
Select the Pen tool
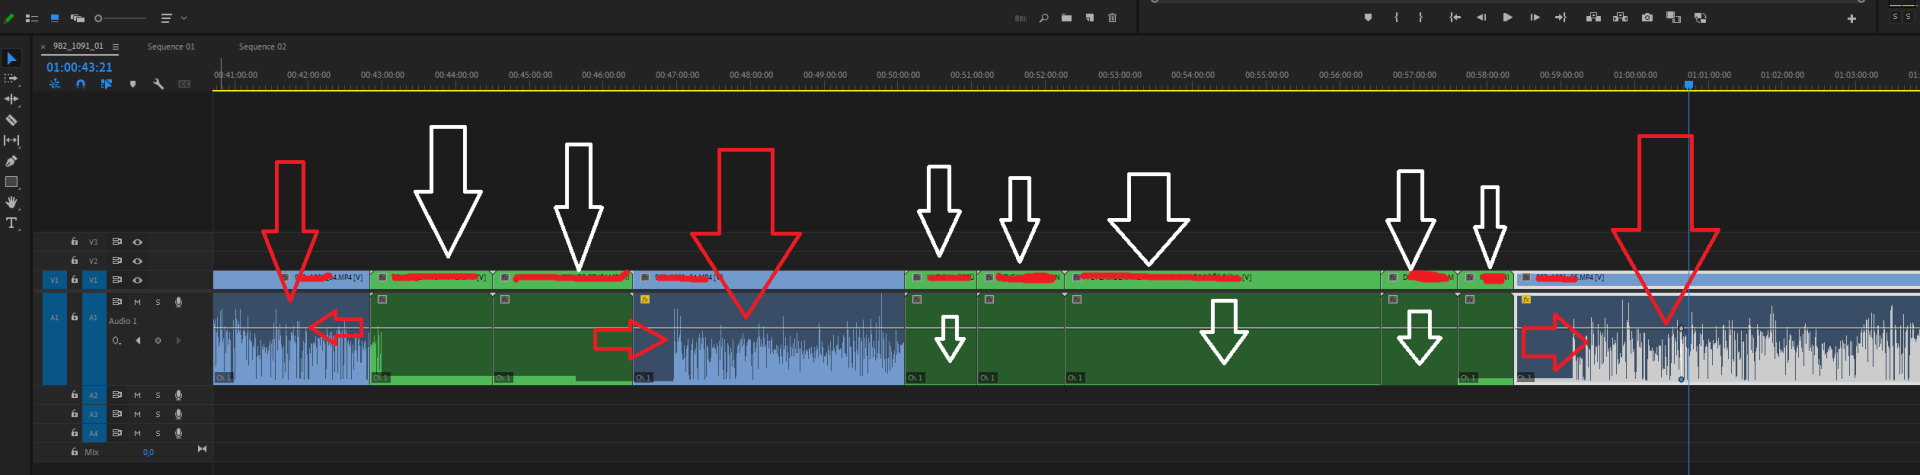(x=12, y=161)
